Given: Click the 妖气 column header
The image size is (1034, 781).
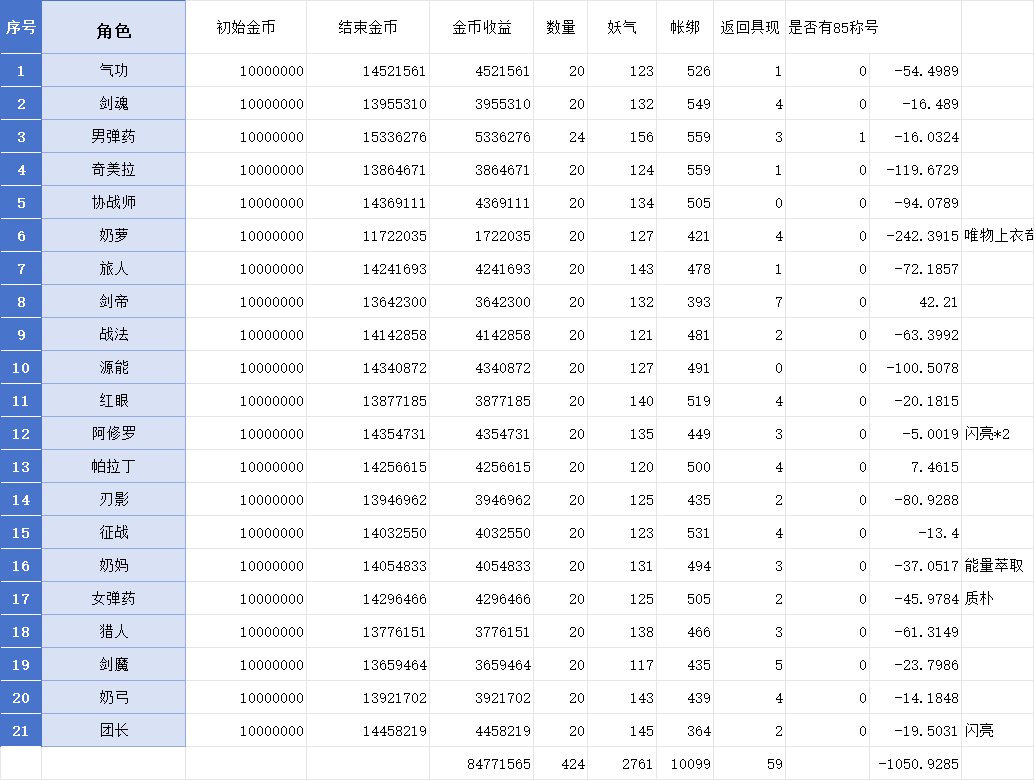Looking at the screenshot, I should pyautogui.click(x=622, y=27).
